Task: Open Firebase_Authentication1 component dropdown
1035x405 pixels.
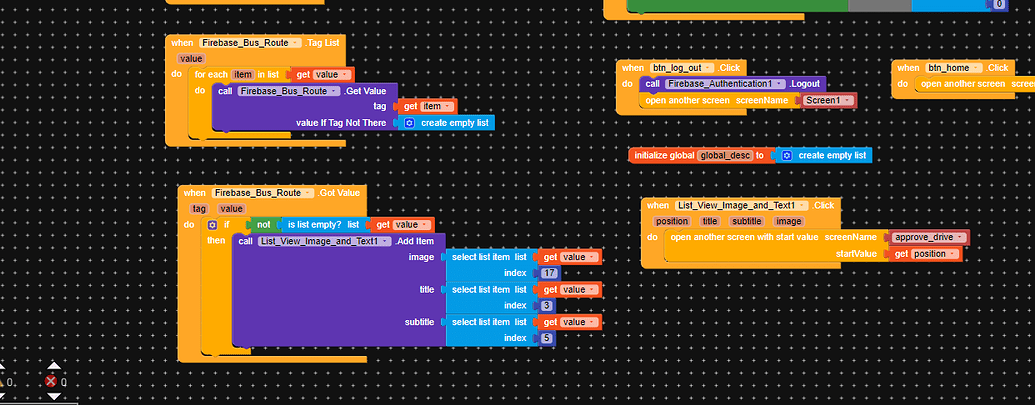Action: pos(727,84)
